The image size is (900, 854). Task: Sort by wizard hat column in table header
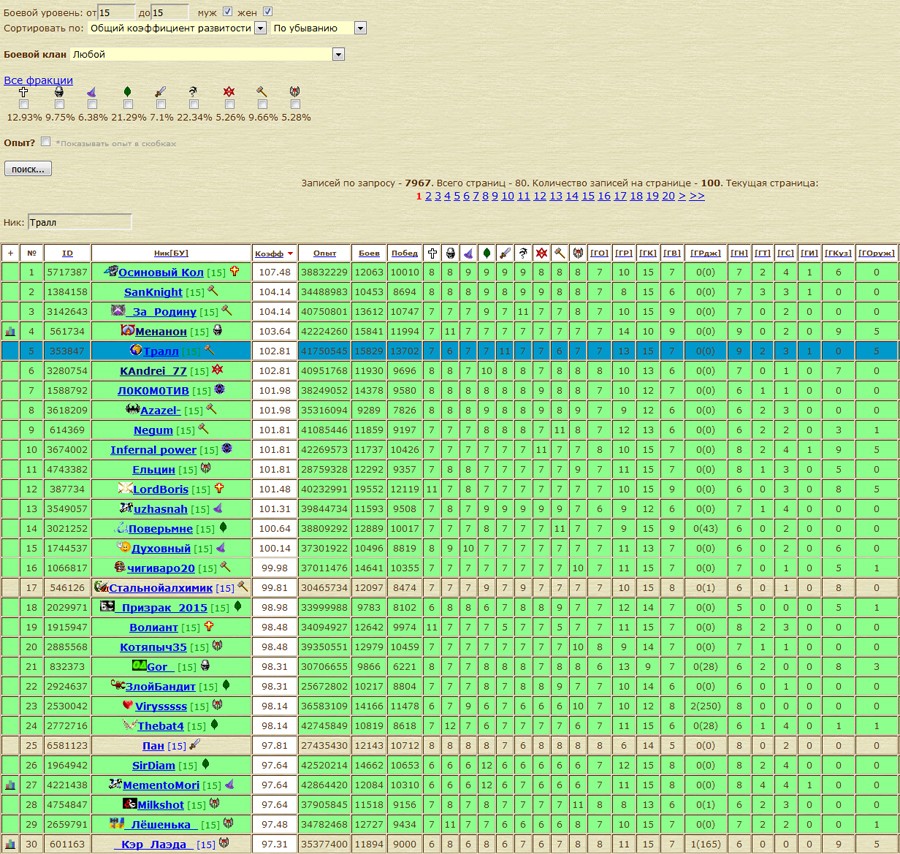(468, 253)
